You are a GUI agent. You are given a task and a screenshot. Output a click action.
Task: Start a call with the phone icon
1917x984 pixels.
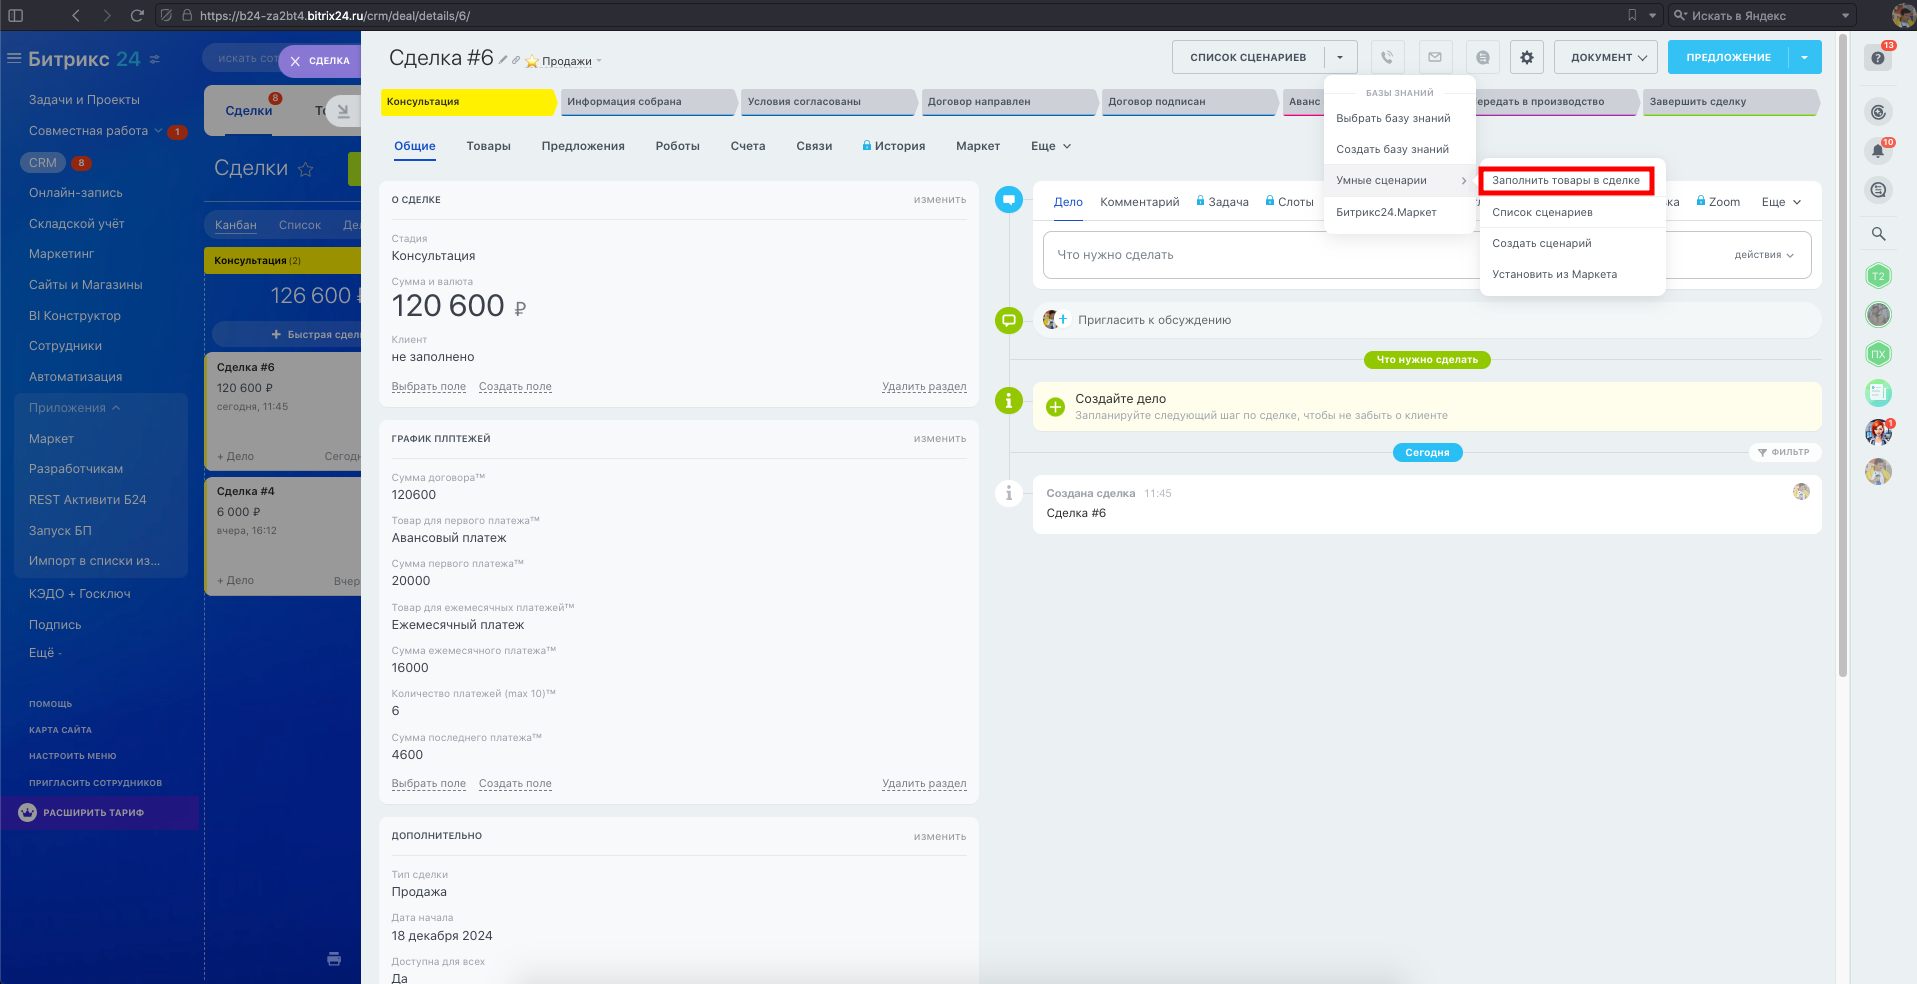(x=1387, y=57)
